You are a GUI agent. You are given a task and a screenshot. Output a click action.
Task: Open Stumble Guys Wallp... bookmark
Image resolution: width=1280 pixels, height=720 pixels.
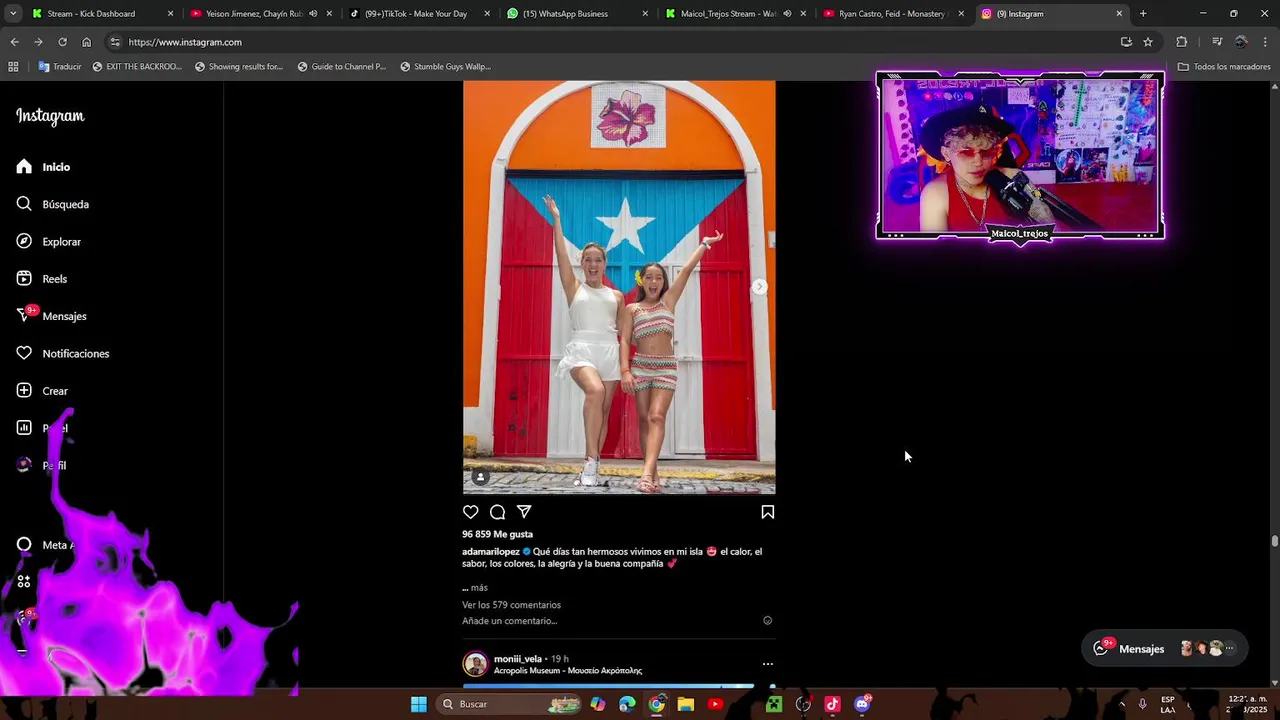pyautogui.click(x=445, y=67)
